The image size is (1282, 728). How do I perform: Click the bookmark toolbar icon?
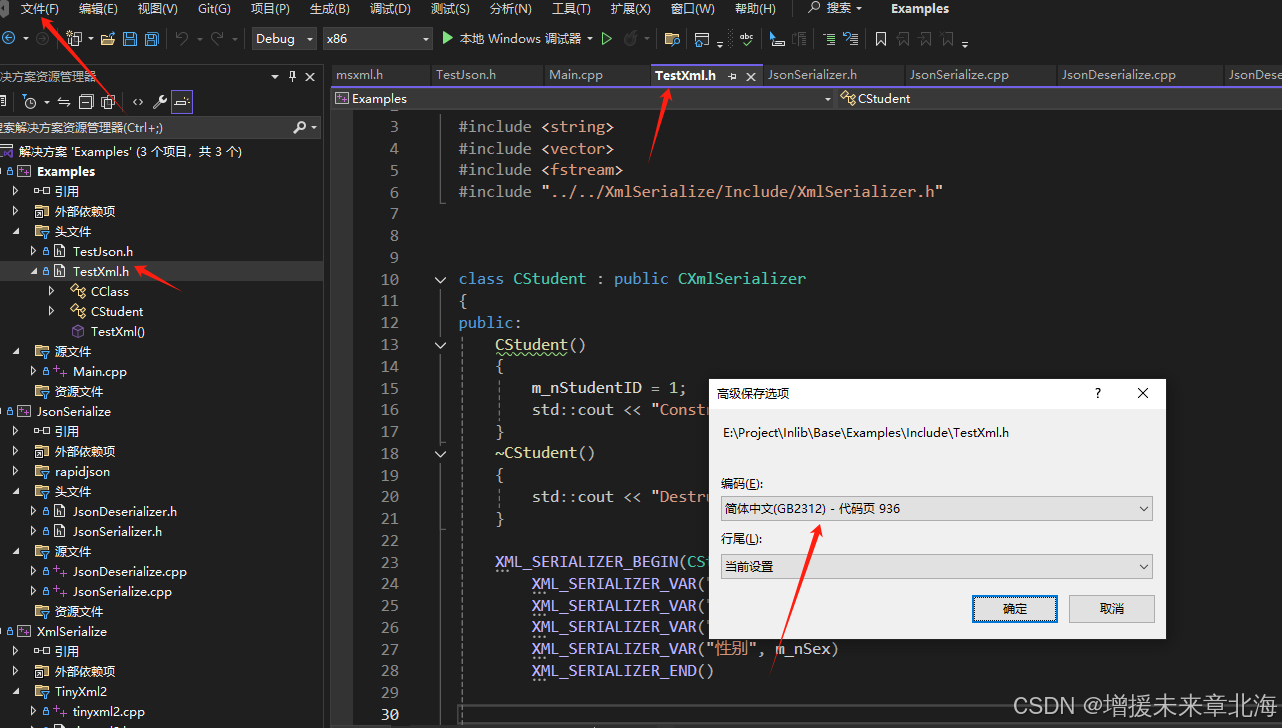pos(880,39)
